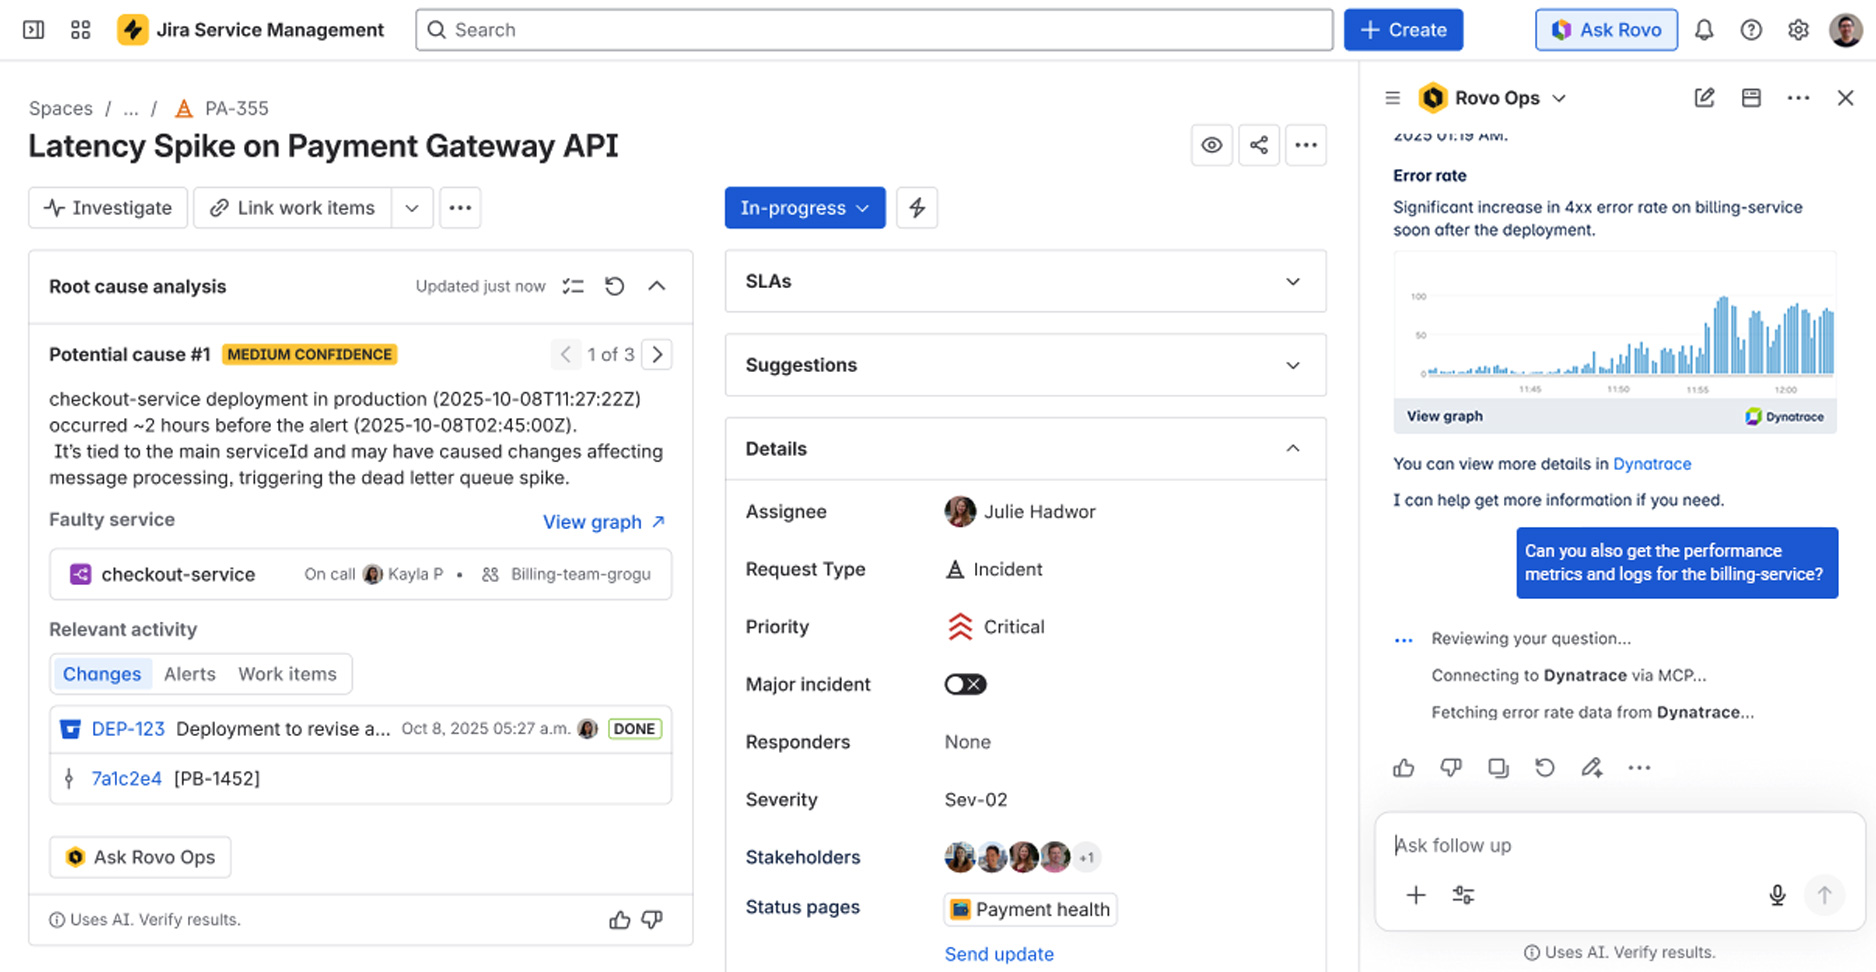The height and width of the screenshot is (972, 1876).
Task: Disable the Major incident toggle
Action: (964, 684)
